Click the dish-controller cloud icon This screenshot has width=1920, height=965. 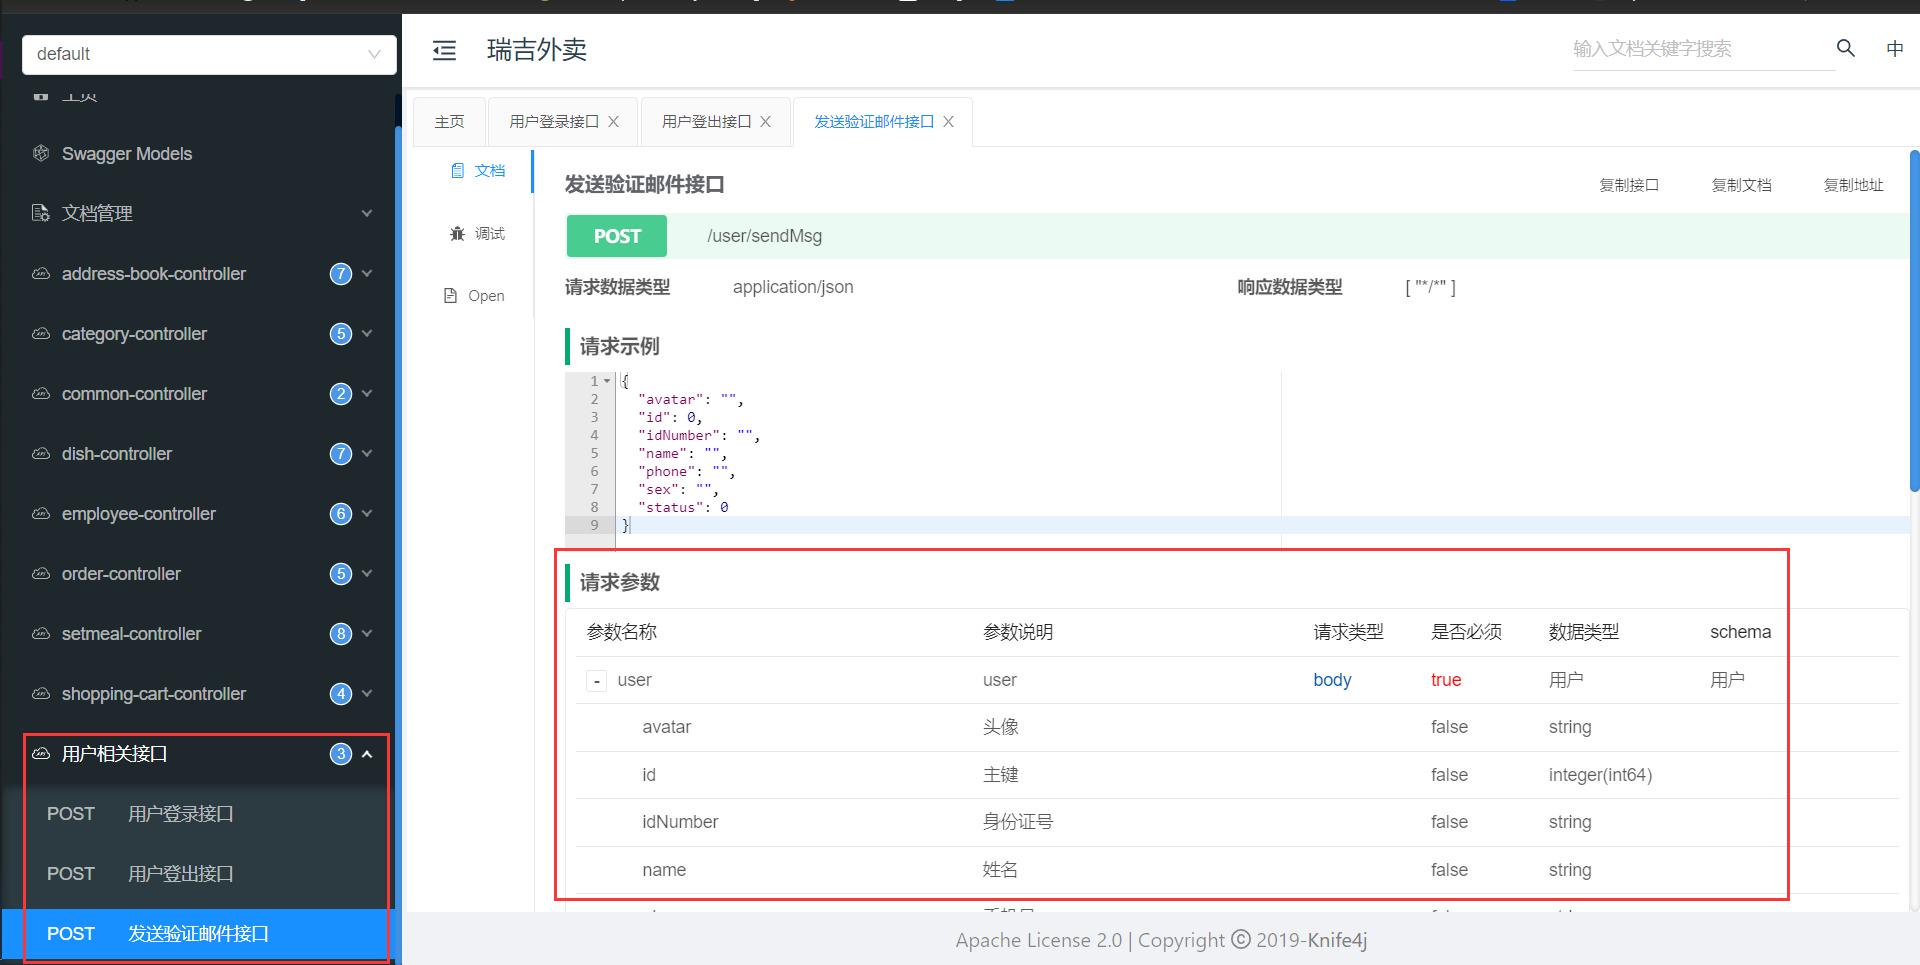41,453
